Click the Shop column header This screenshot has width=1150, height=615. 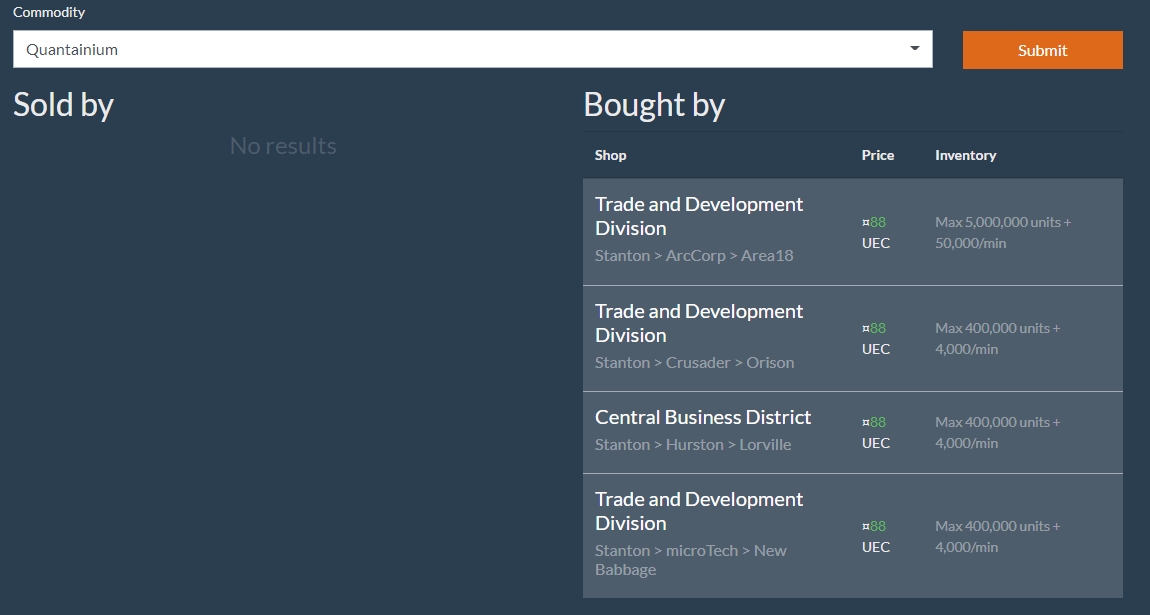(611, 155)
